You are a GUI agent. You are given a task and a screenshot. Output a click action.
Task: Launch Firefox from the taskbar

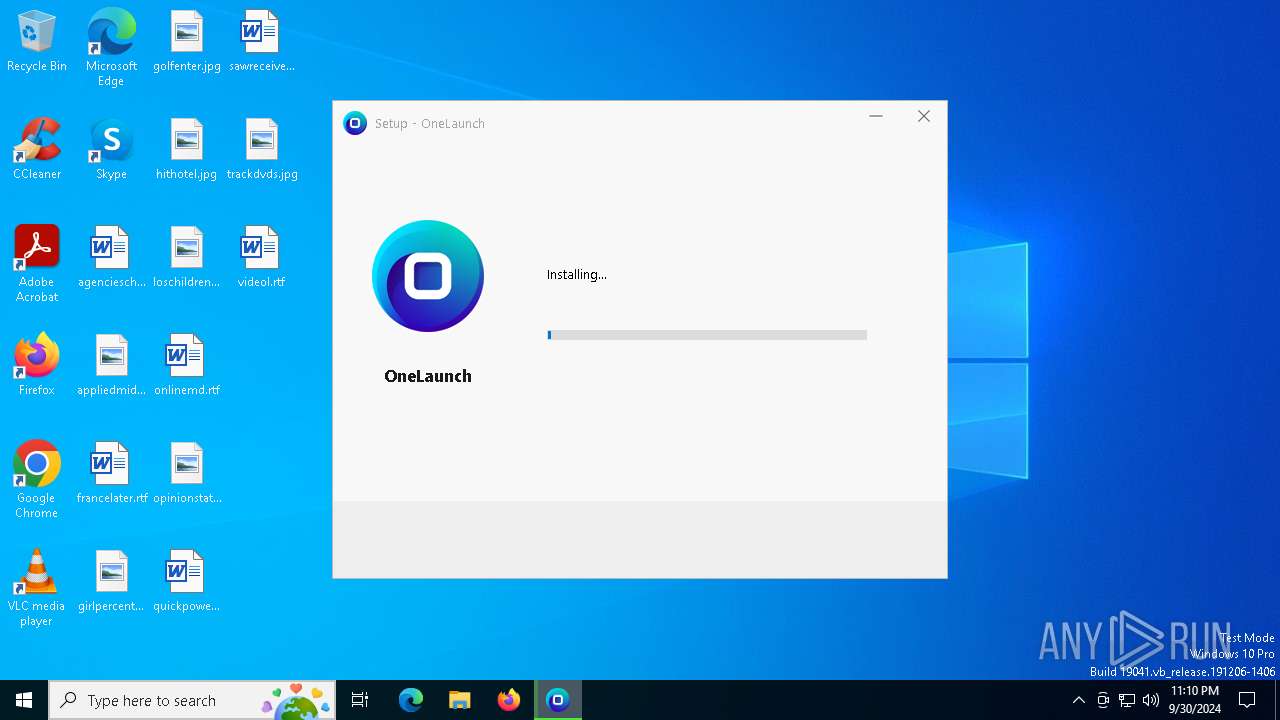tap(509, 700)
